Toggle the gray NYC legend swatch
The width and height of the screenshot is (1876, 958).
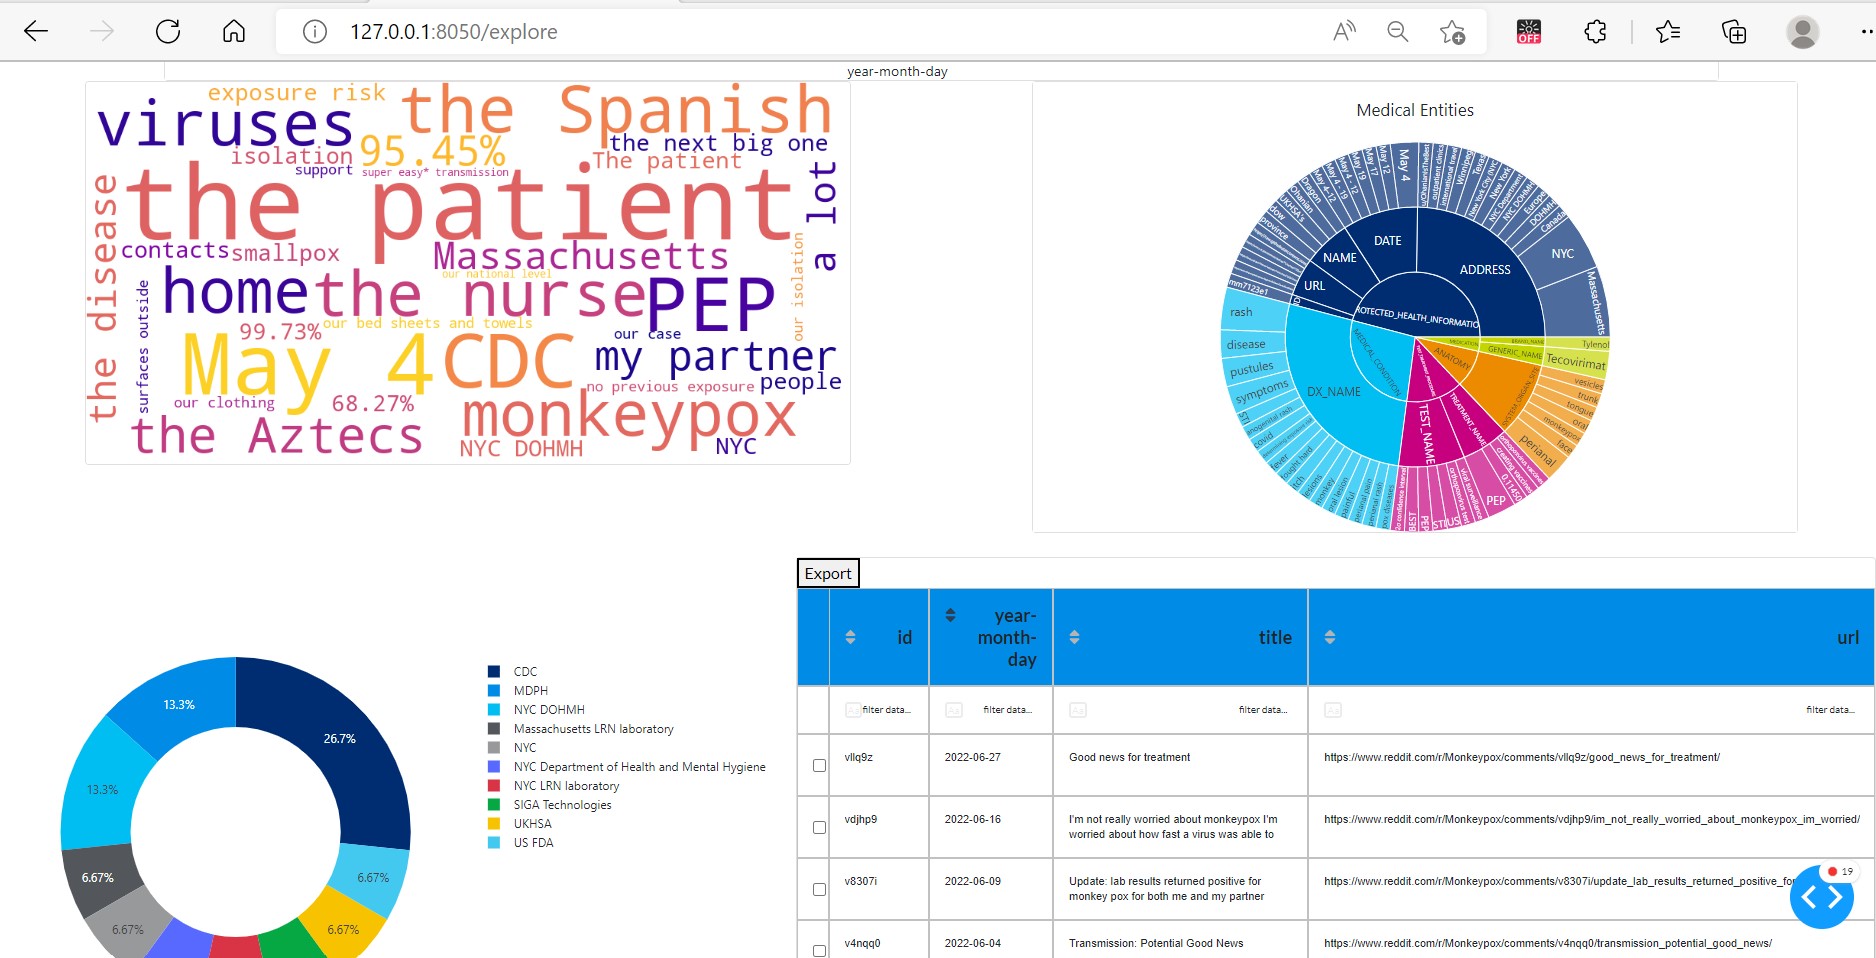[x=494, y=748]
